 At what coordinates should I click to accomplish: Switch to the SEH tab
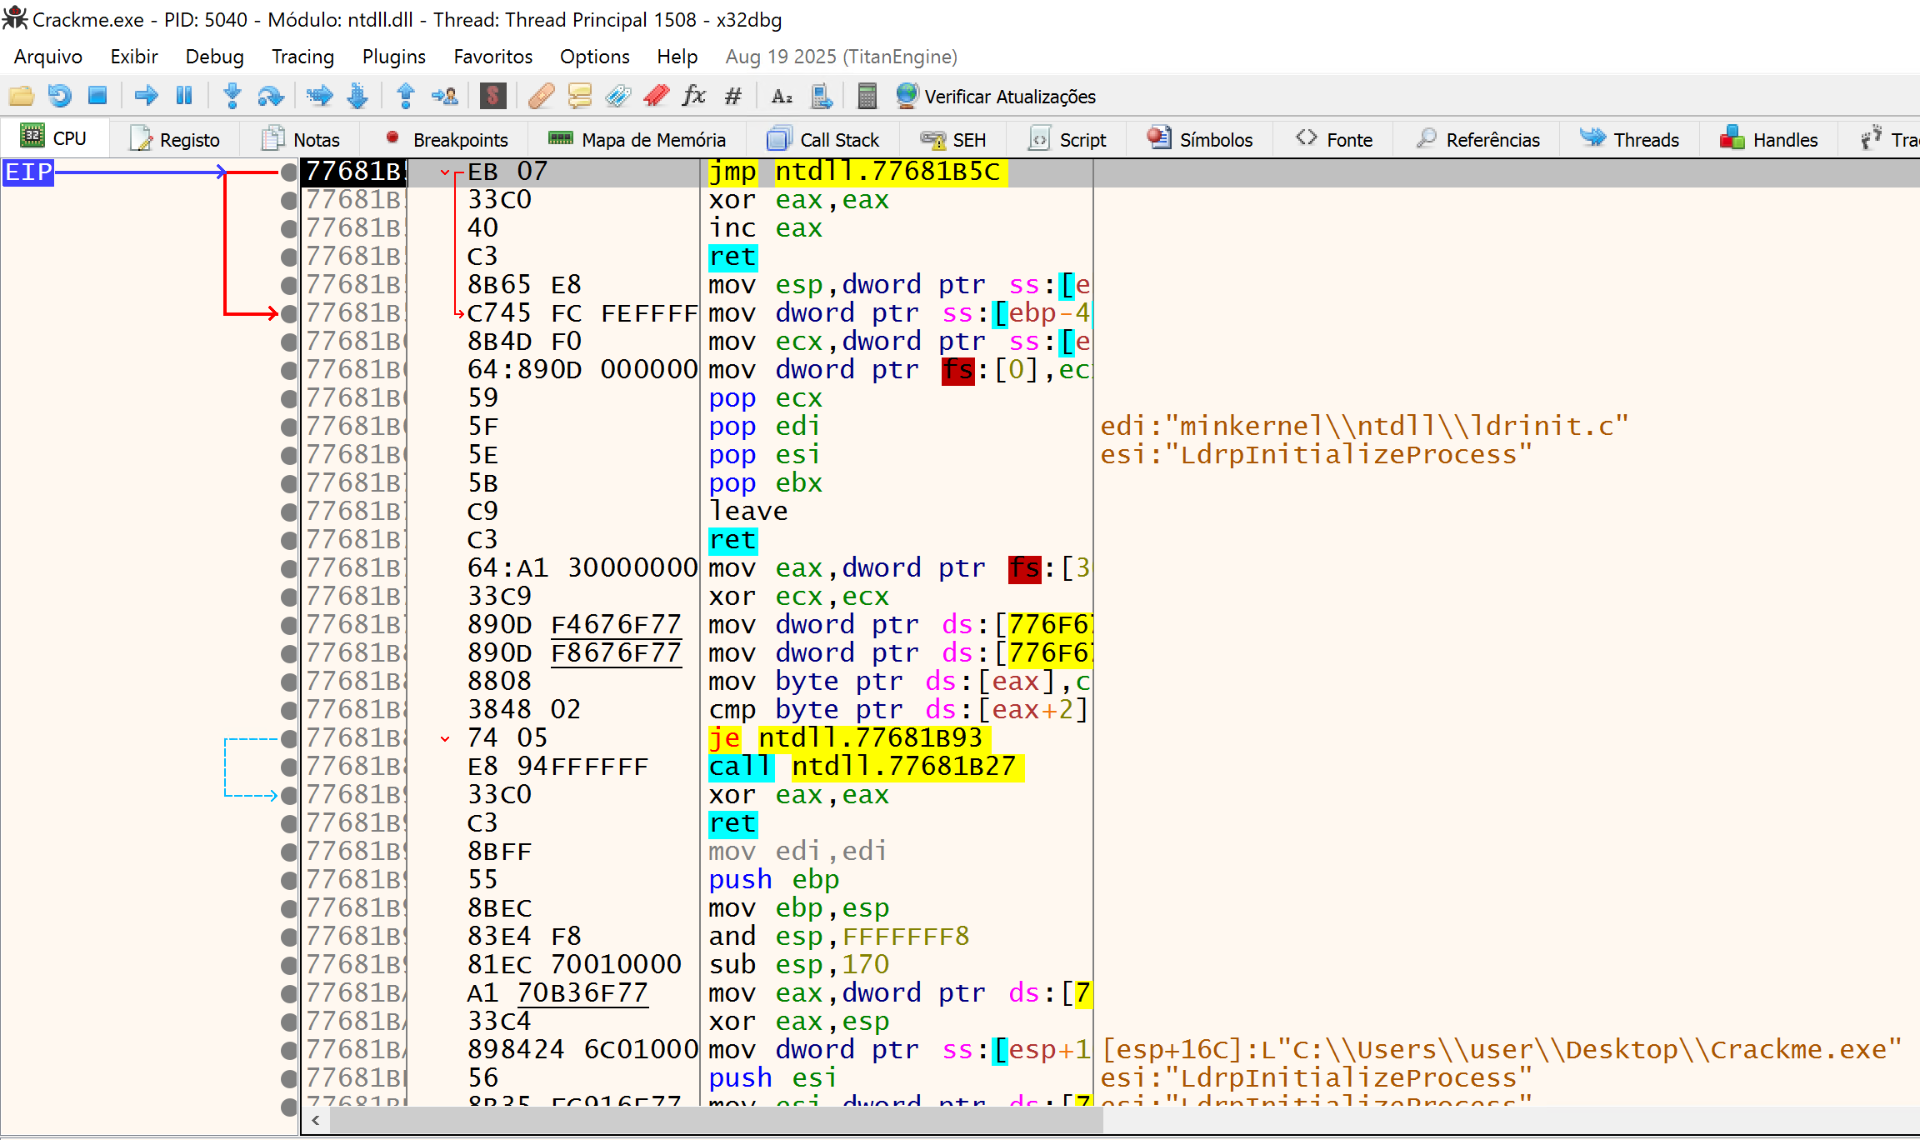(x=953, y=139)
